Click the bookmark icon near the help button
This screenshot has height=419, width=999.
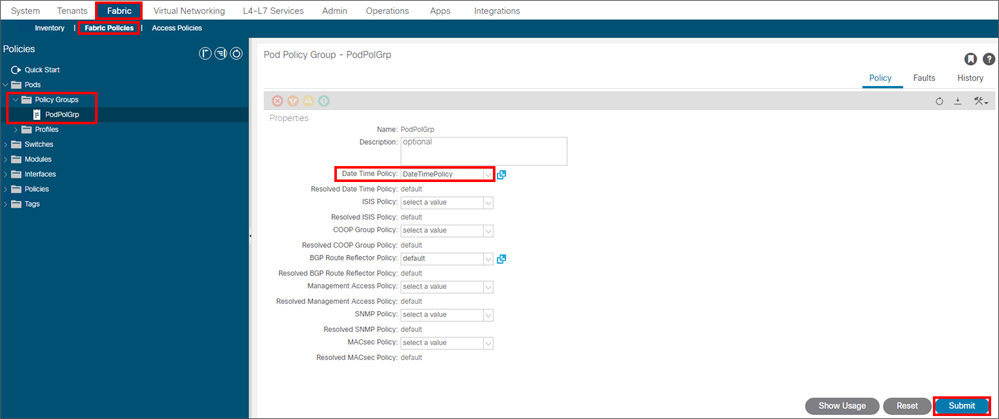pos(970,59)
